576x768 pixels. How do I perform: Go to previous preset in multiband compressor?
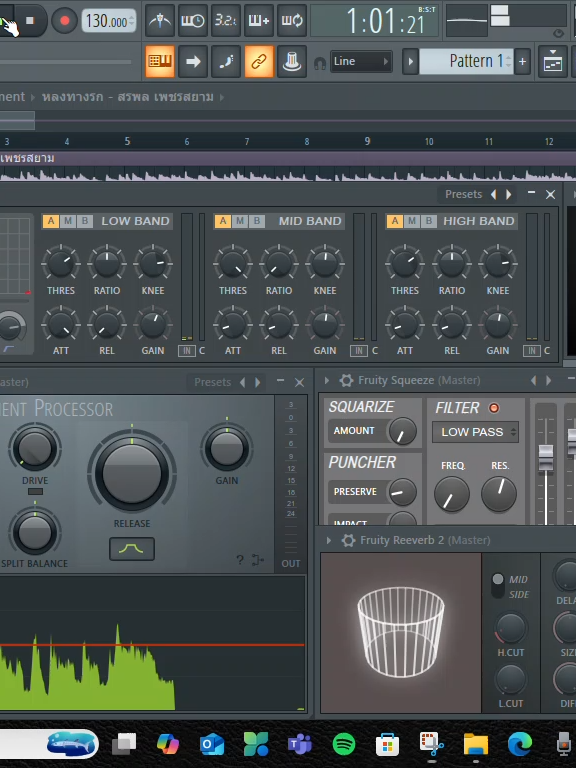point(494,194)
